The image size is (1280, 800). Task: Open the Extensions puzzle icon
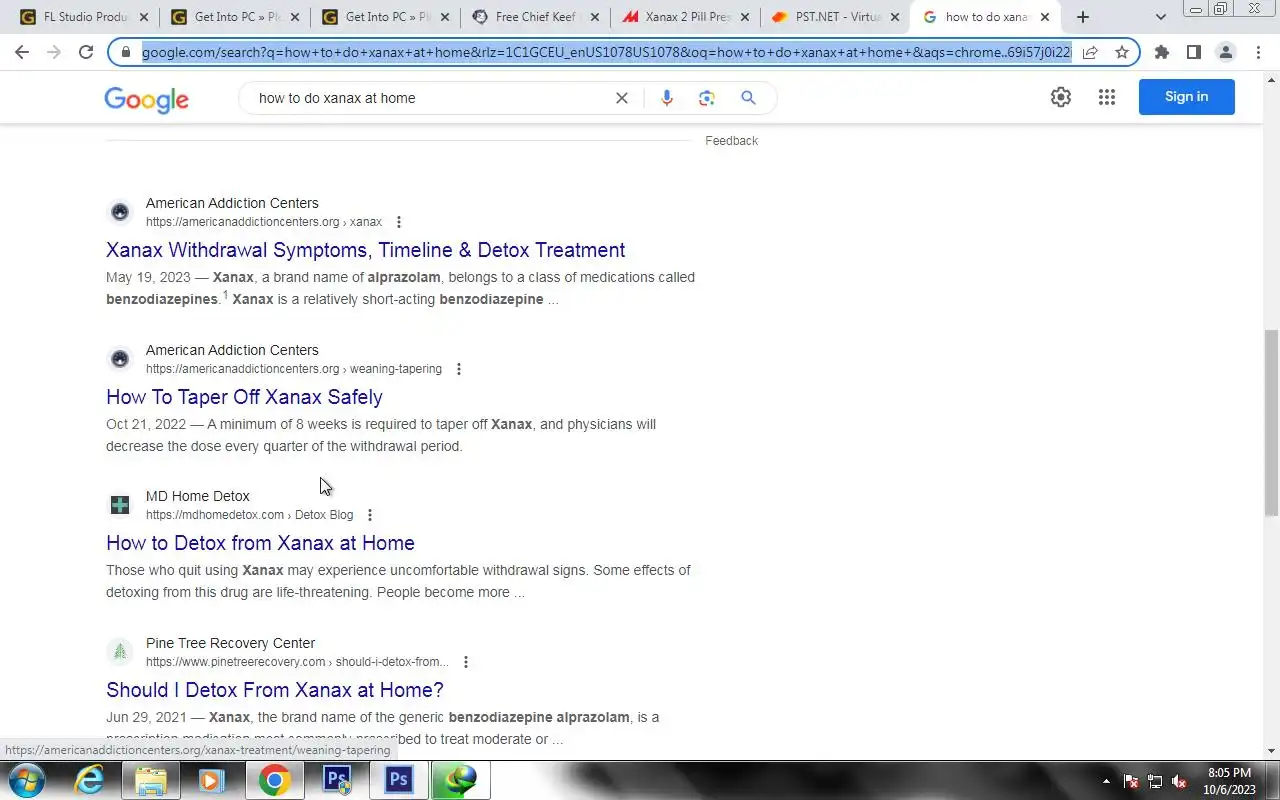1162,52
